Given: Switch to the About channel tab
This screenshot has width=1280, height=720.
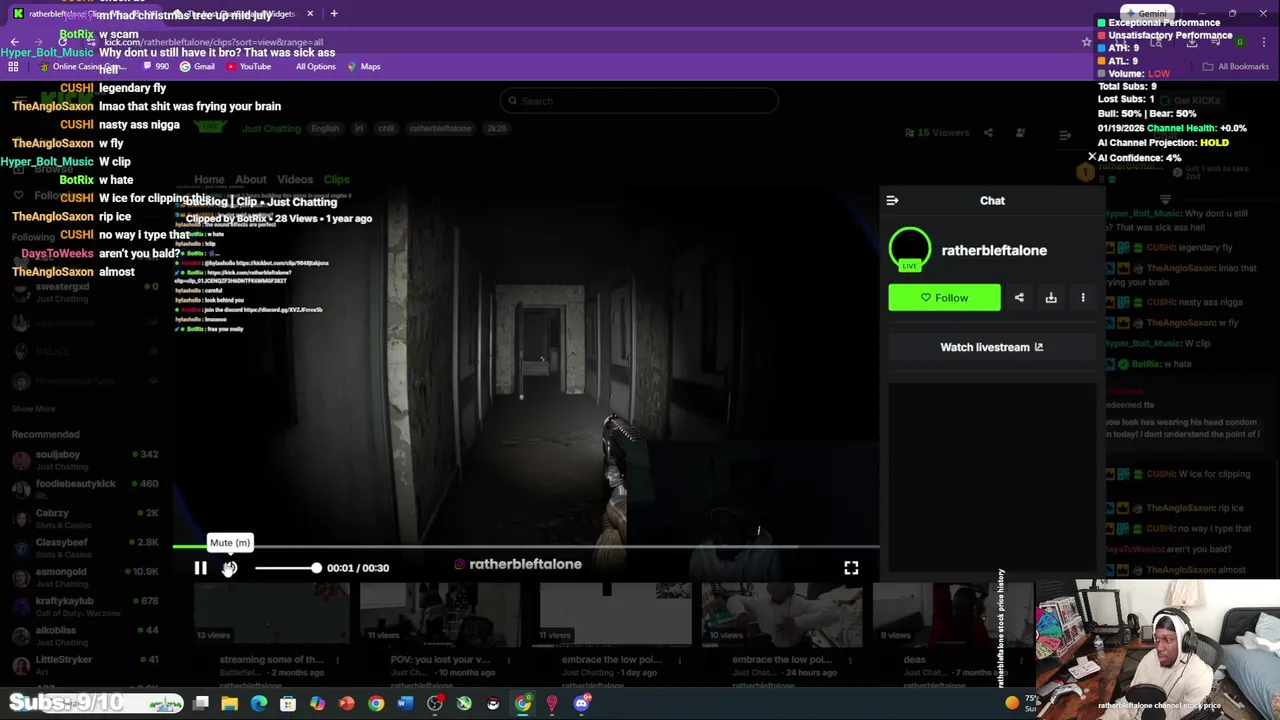Looking at the screenshot, I should tap(251, 180).
